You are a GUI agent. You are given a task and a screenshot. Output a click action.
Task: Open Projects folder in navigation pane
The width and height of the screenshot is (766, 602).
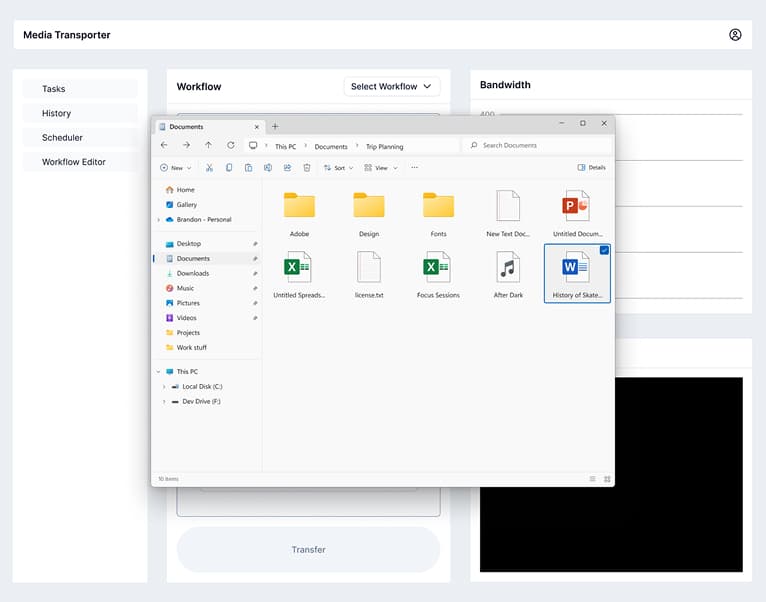point(188,333)
